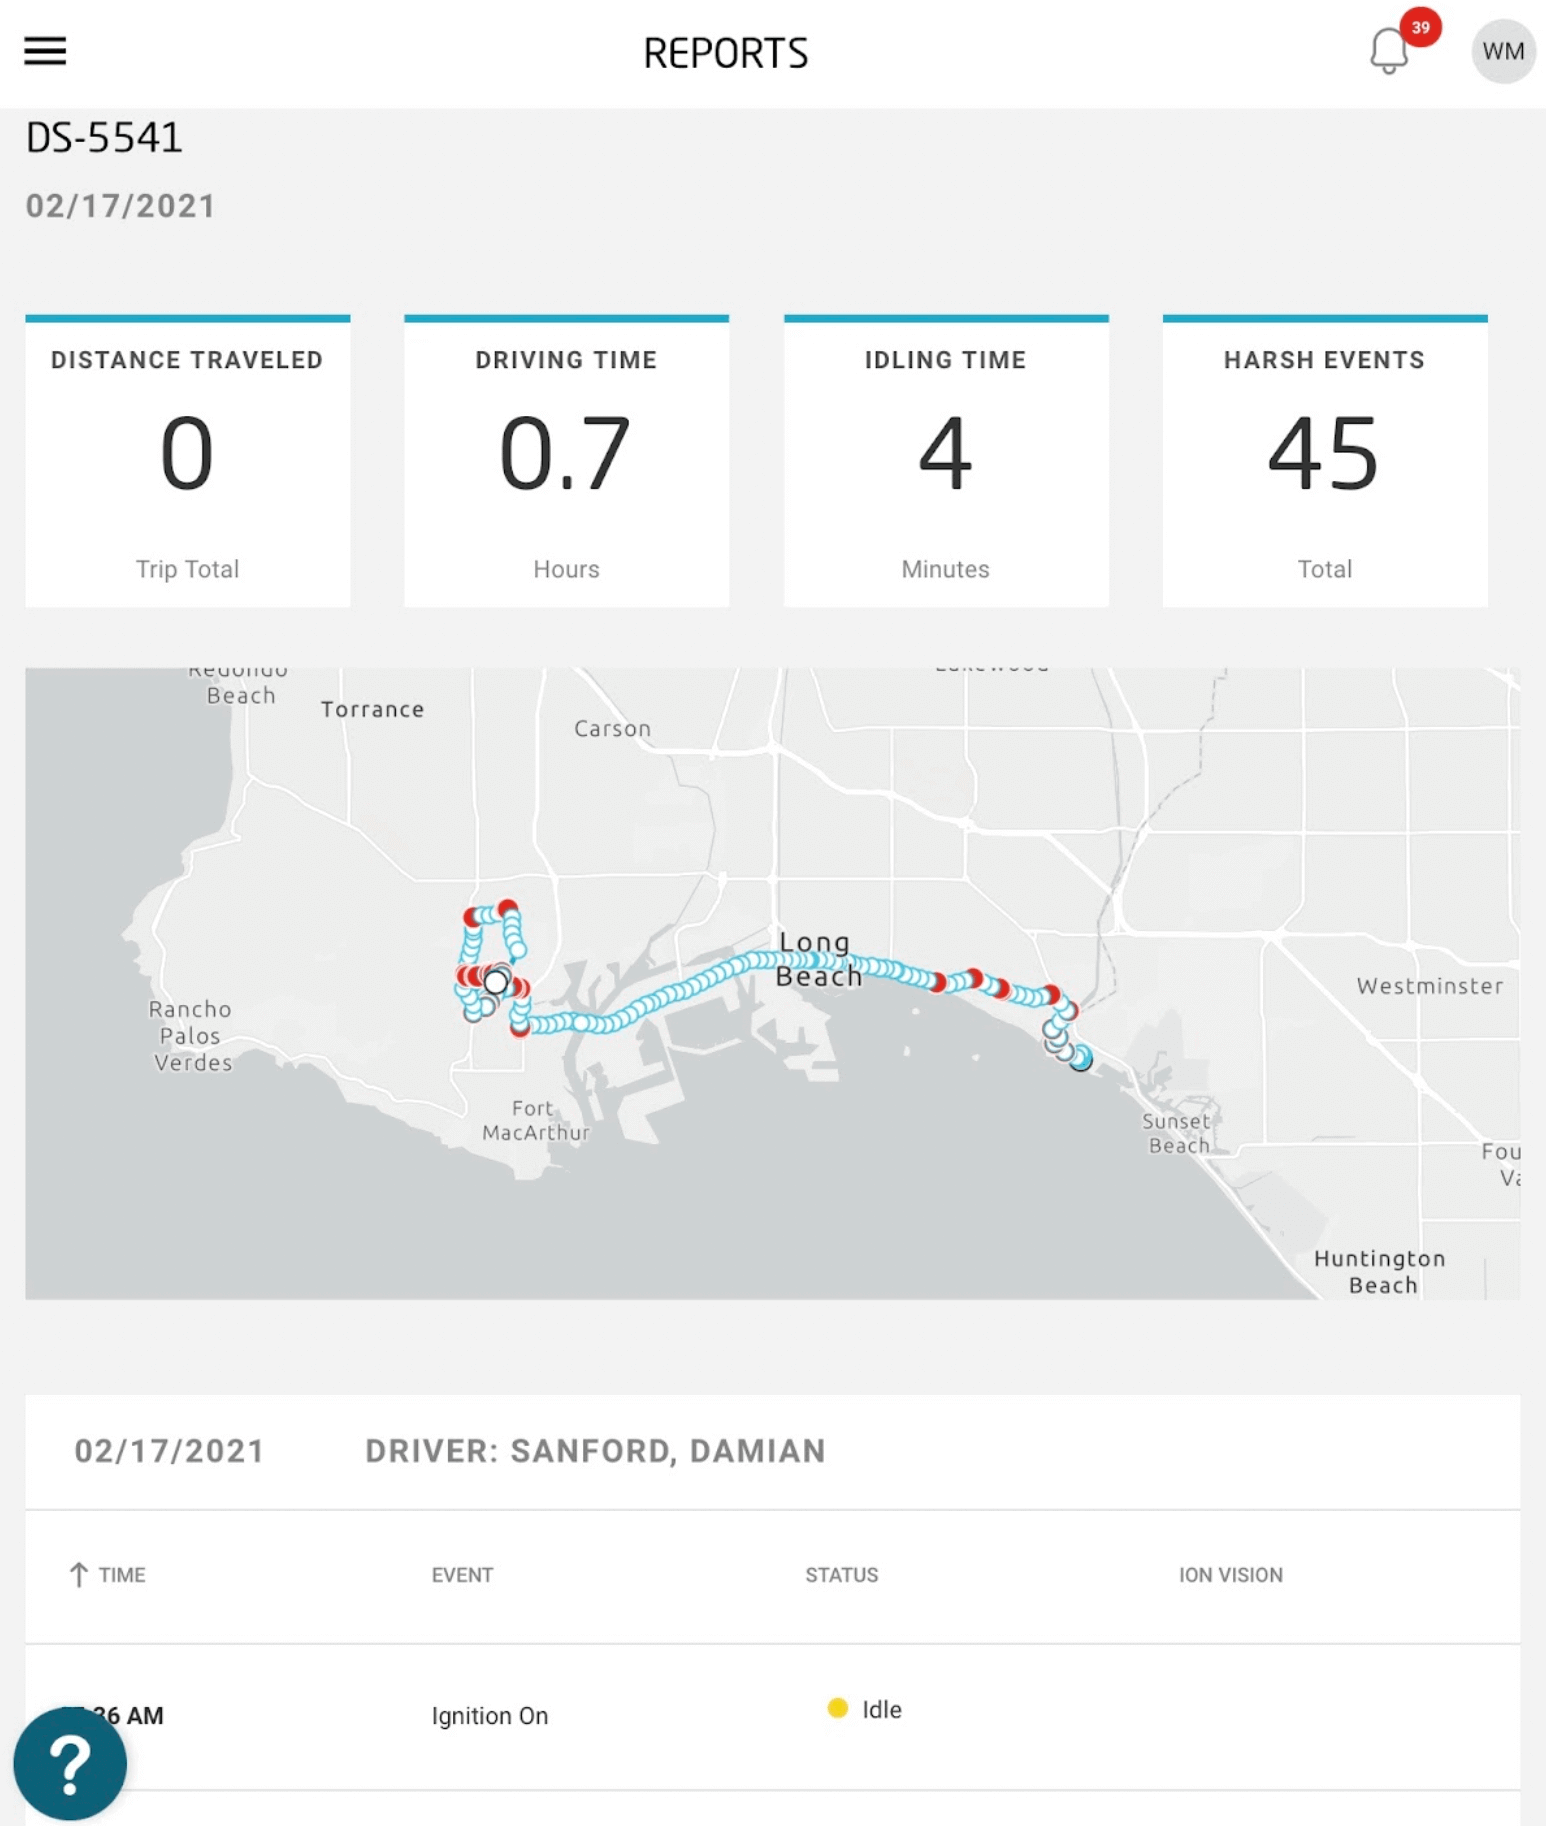Open the WM user profile avatar

[x=1503, y=51]
